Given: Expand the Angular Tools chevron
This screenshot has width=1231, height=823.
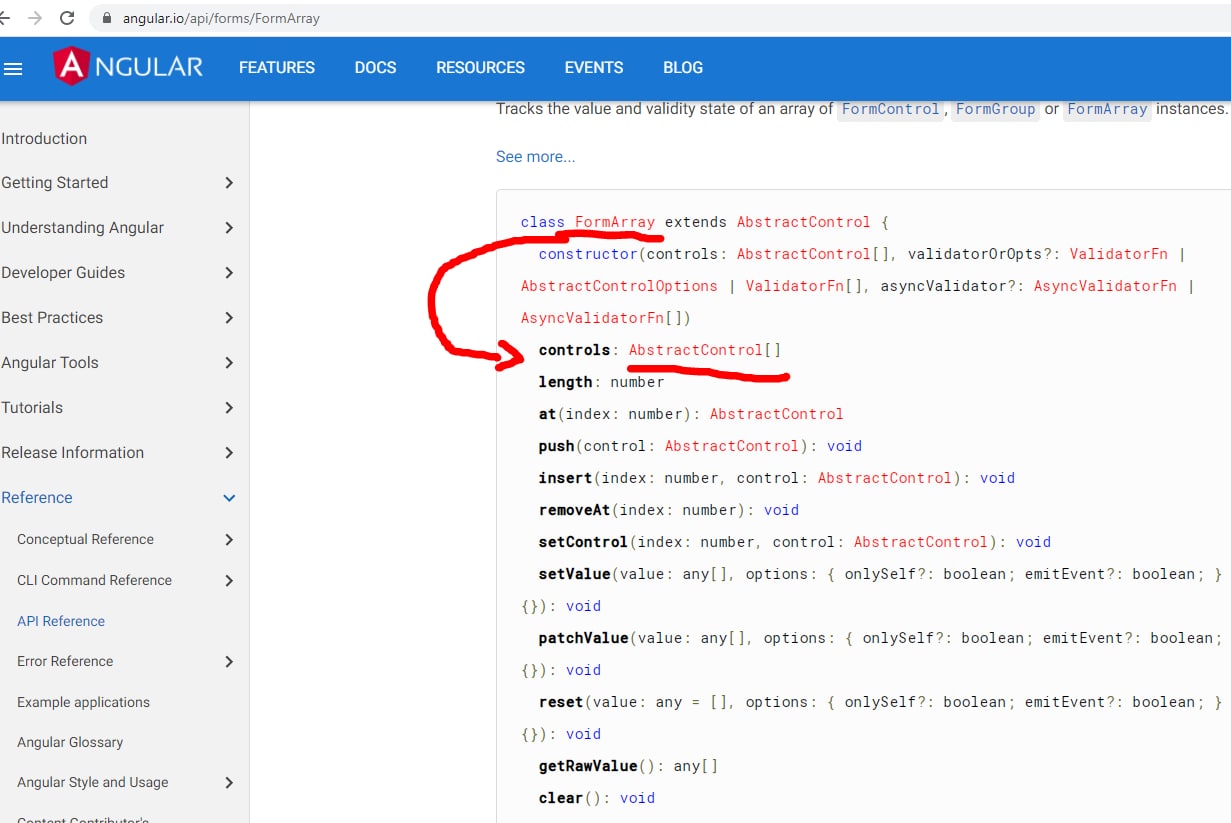Looking at the screenshot, I should coord(229,363).
